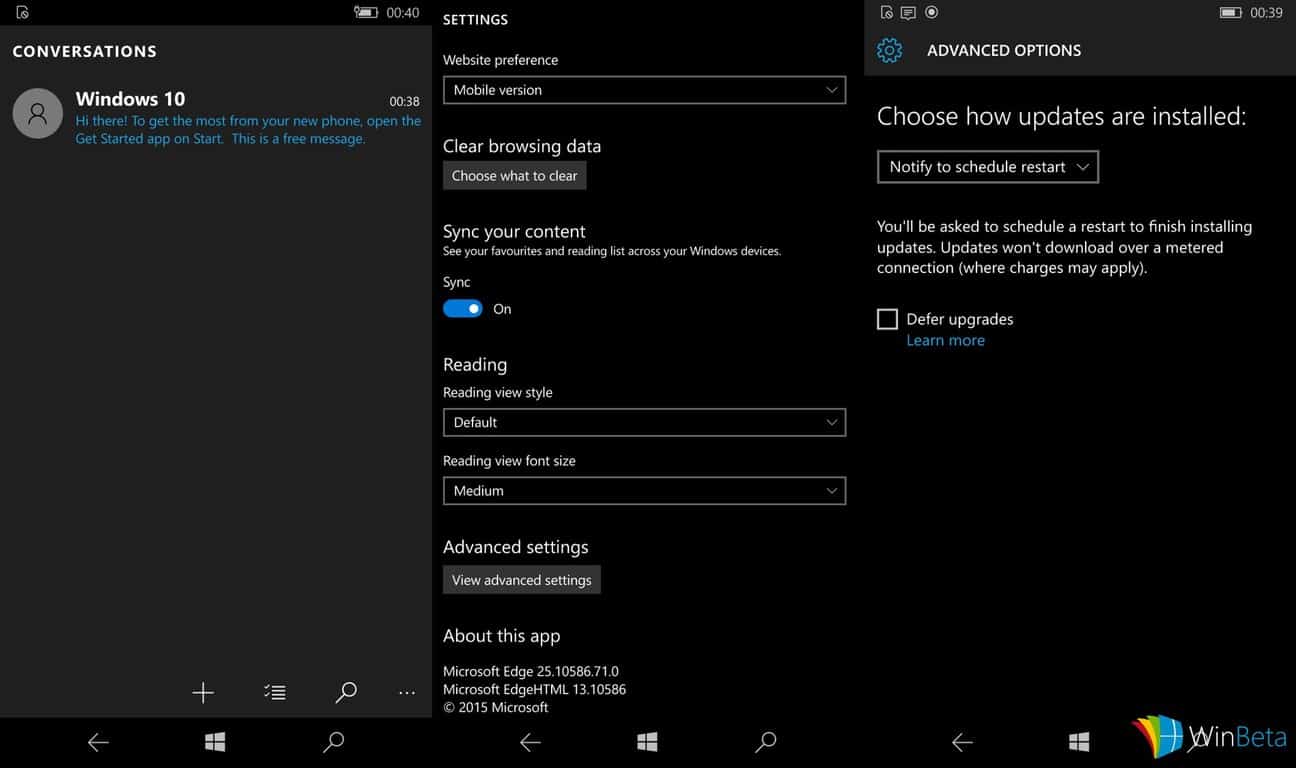Click the gear icon beside Advanced Options
Image resolution: width=1296 pixels, height=768 pixels.
click(889, 50)
